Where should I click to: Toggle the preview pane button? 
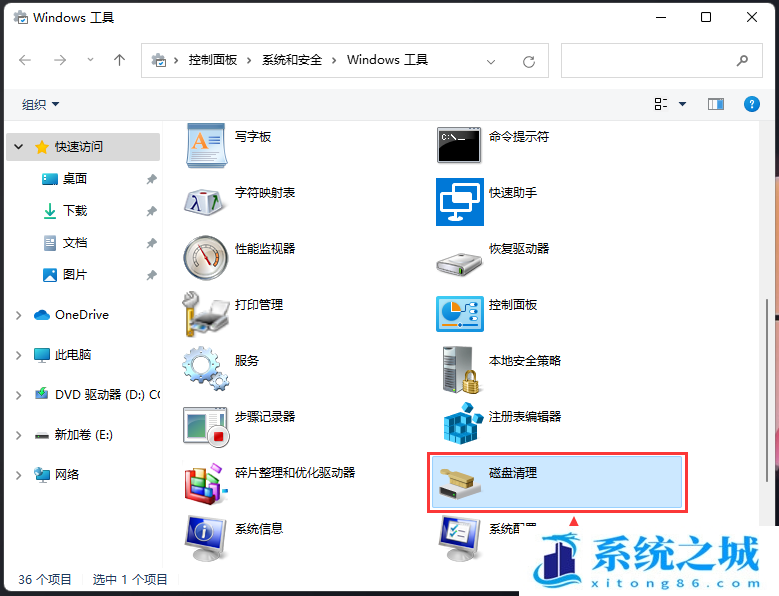pos(715,104)
